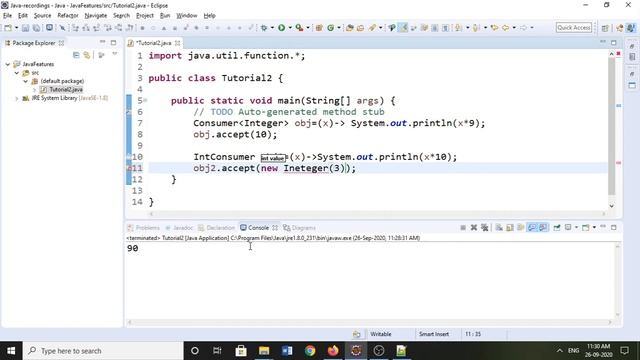Collapse the src folder node
This screenshot has height=360, width=640.
16,73
